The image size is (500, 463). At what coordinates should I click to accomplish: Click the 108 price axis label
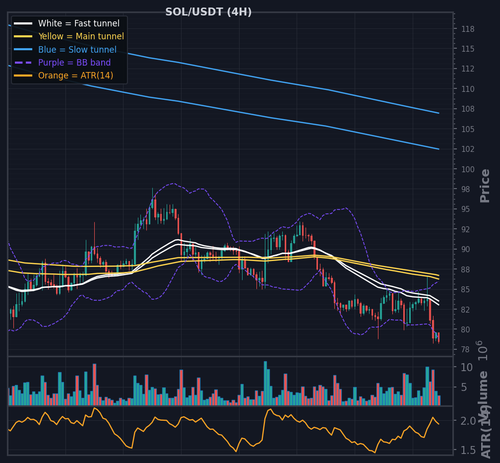pyautogui.click(x=468, y=109)
